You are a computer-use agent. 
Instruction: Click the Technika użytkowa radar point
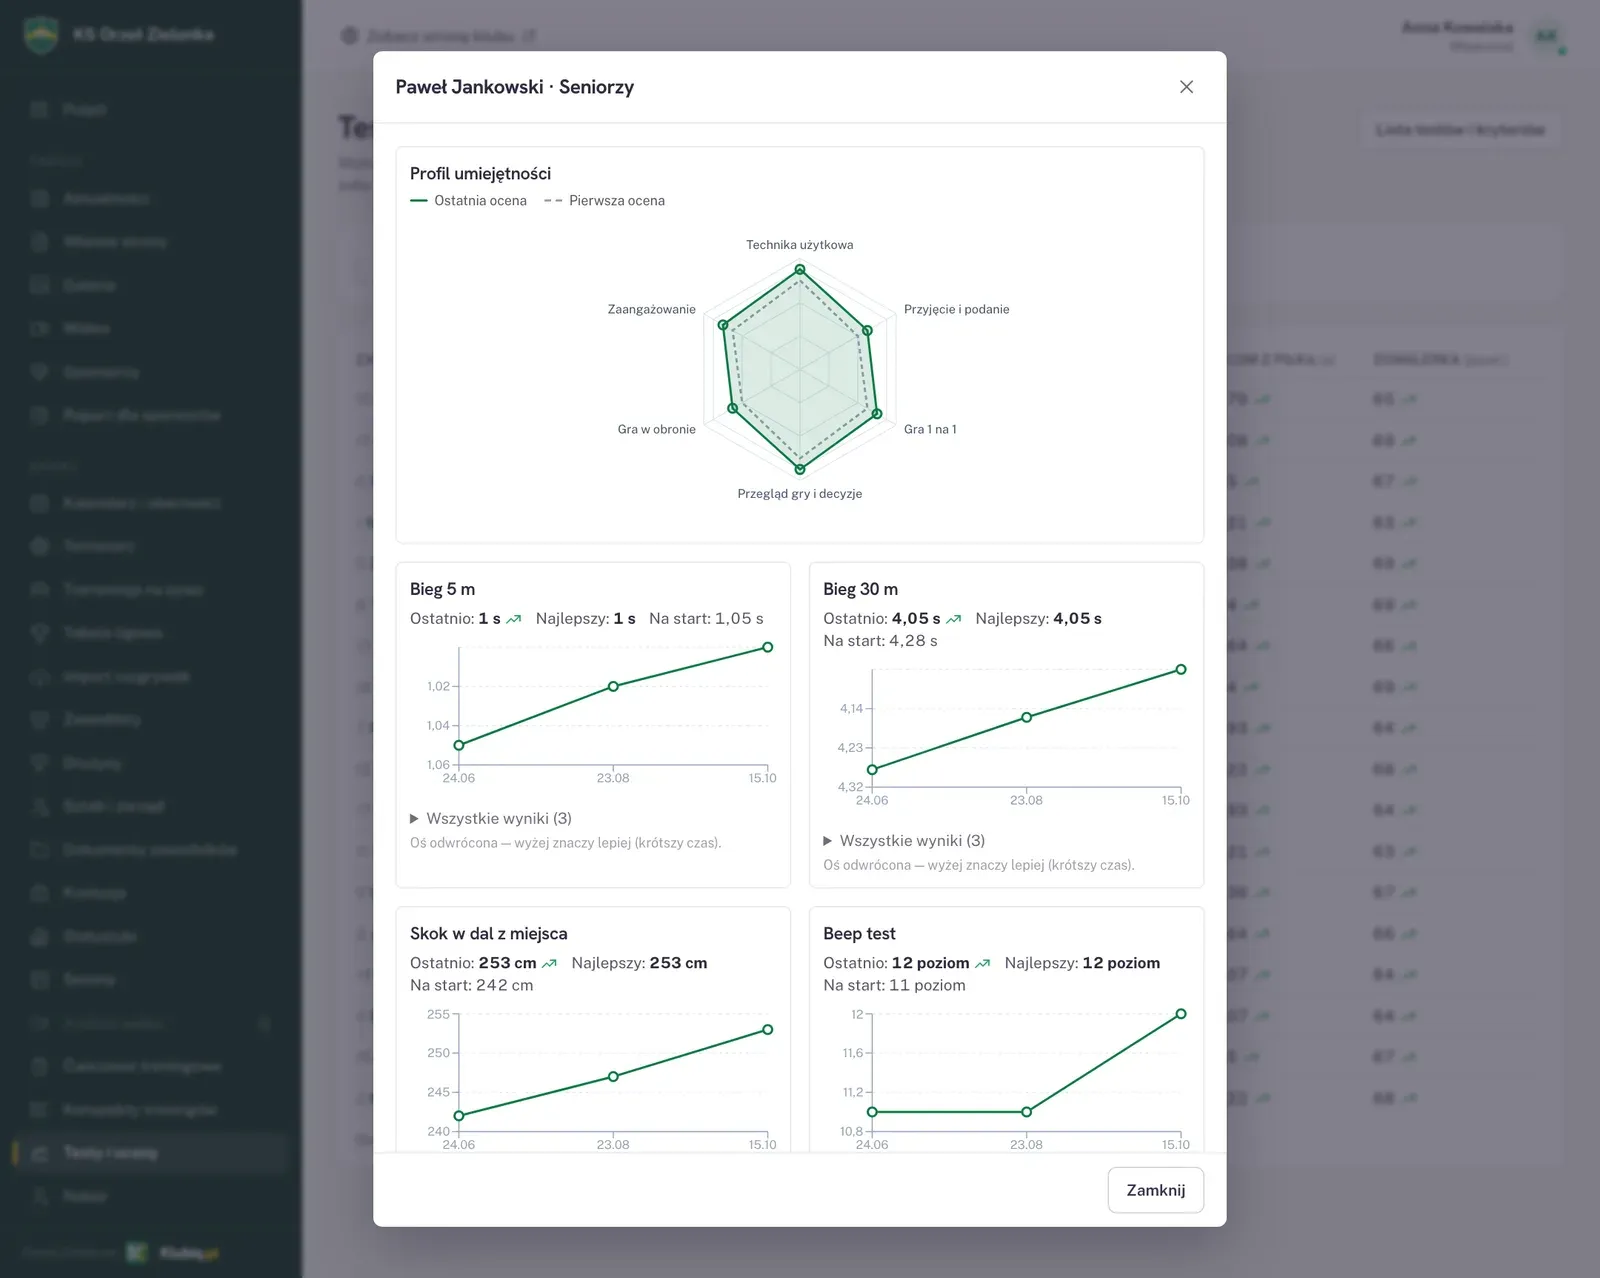800,269
